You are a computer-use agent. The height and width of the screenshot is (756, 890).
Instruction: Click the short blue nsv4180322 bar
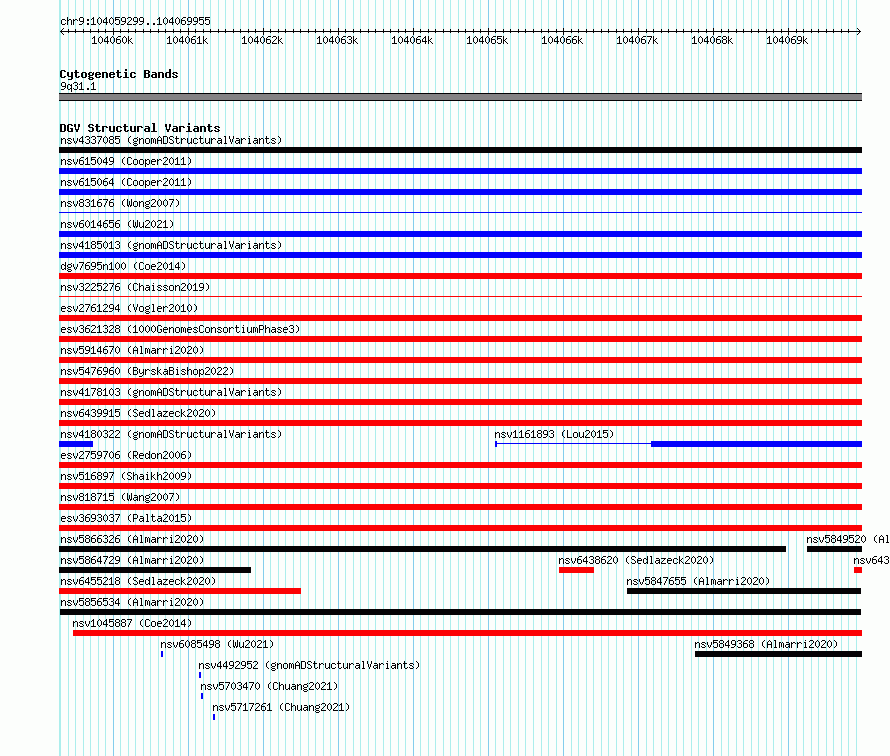(x=76, y=444)
